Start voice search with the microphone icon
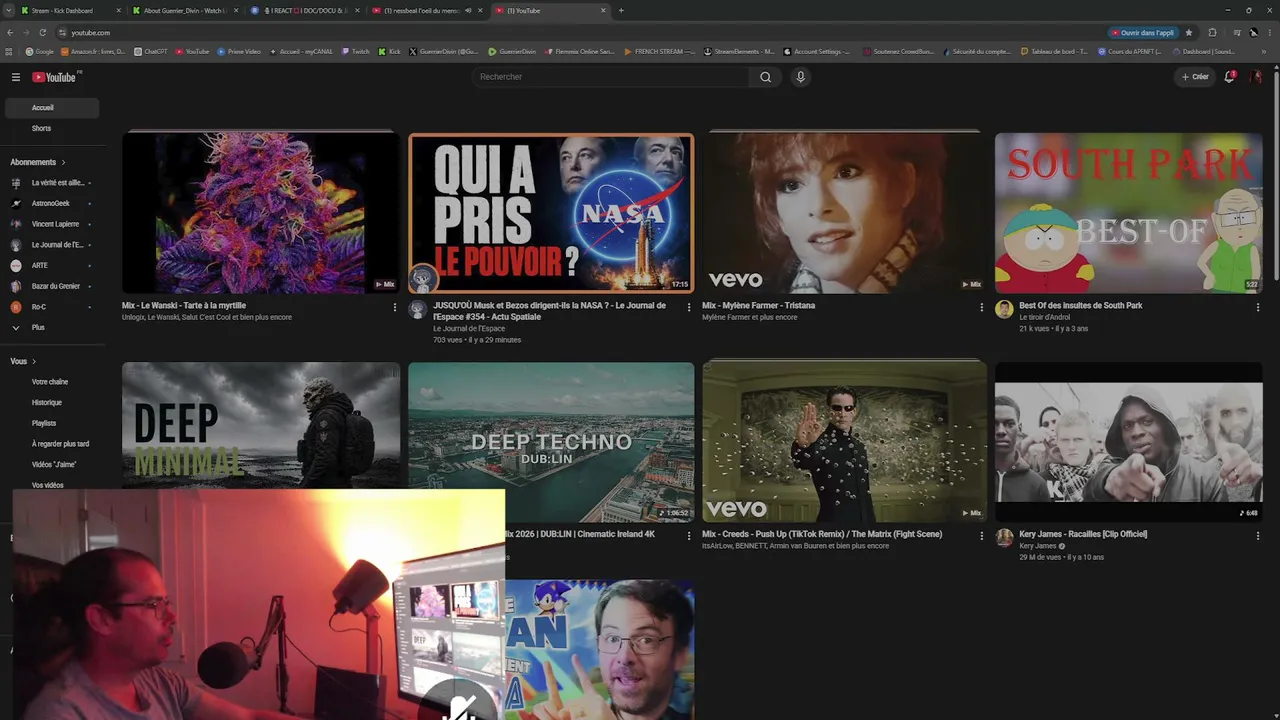 pyautogui.click(x=800, y=77)
